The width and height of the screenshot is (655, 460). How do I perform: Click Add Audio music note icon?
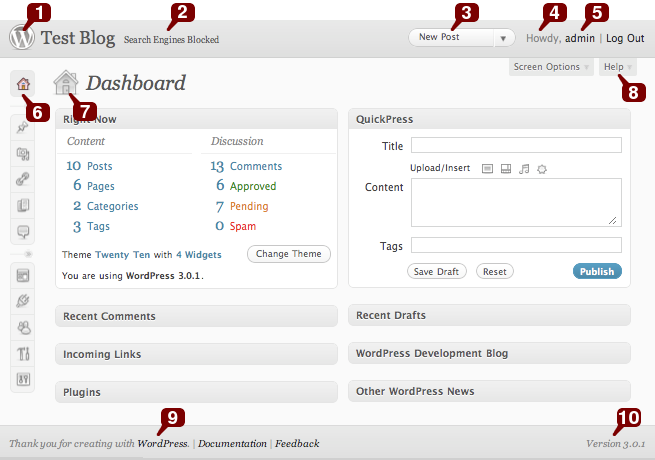point(524,169)
